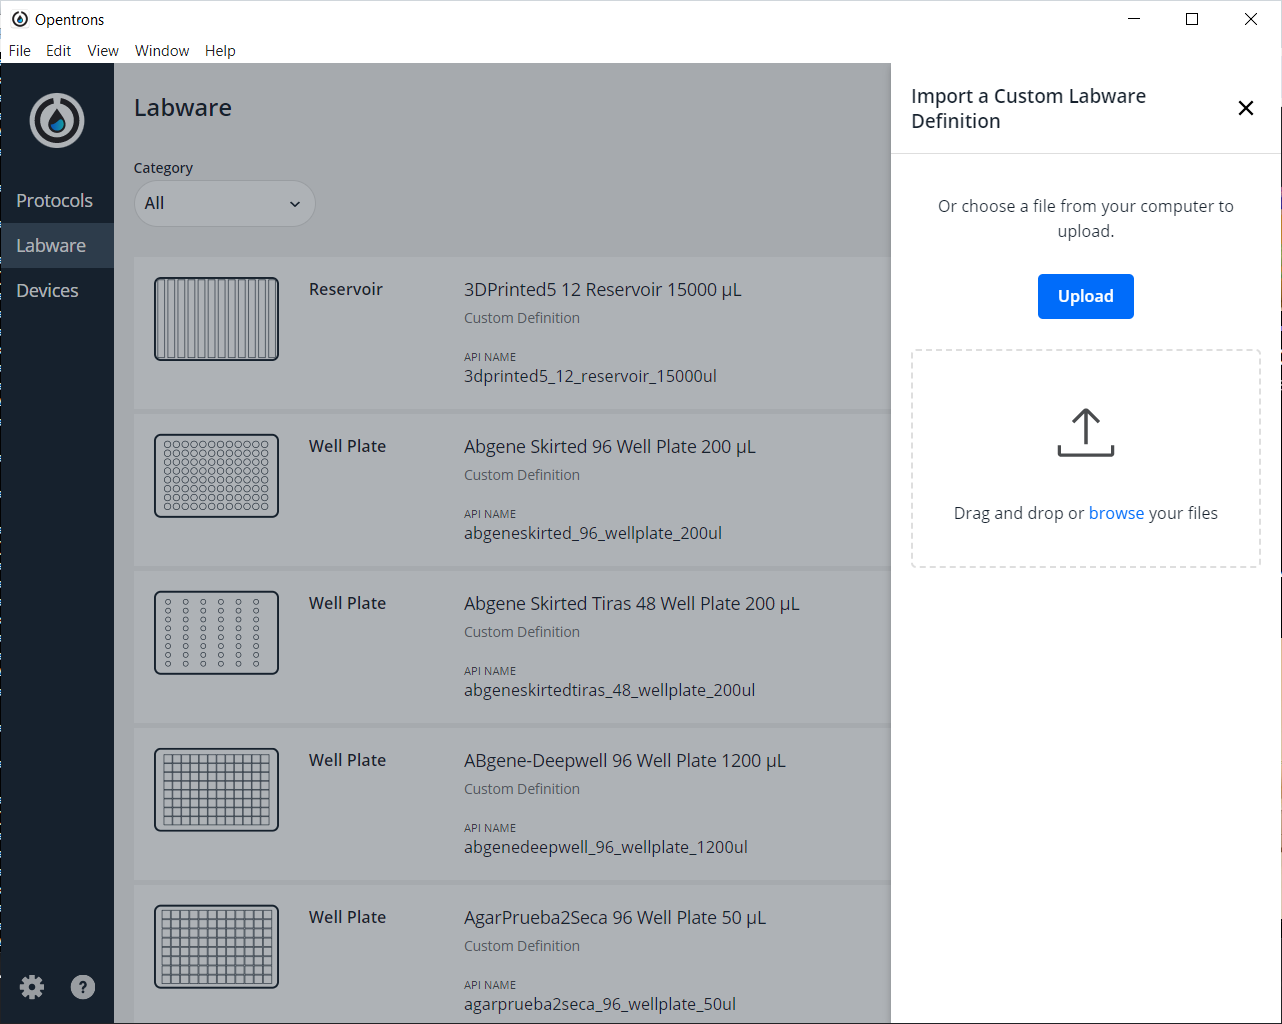Go to the Devices section
The width and height of the screenshot is (1282, 1024).
[57, 291]
